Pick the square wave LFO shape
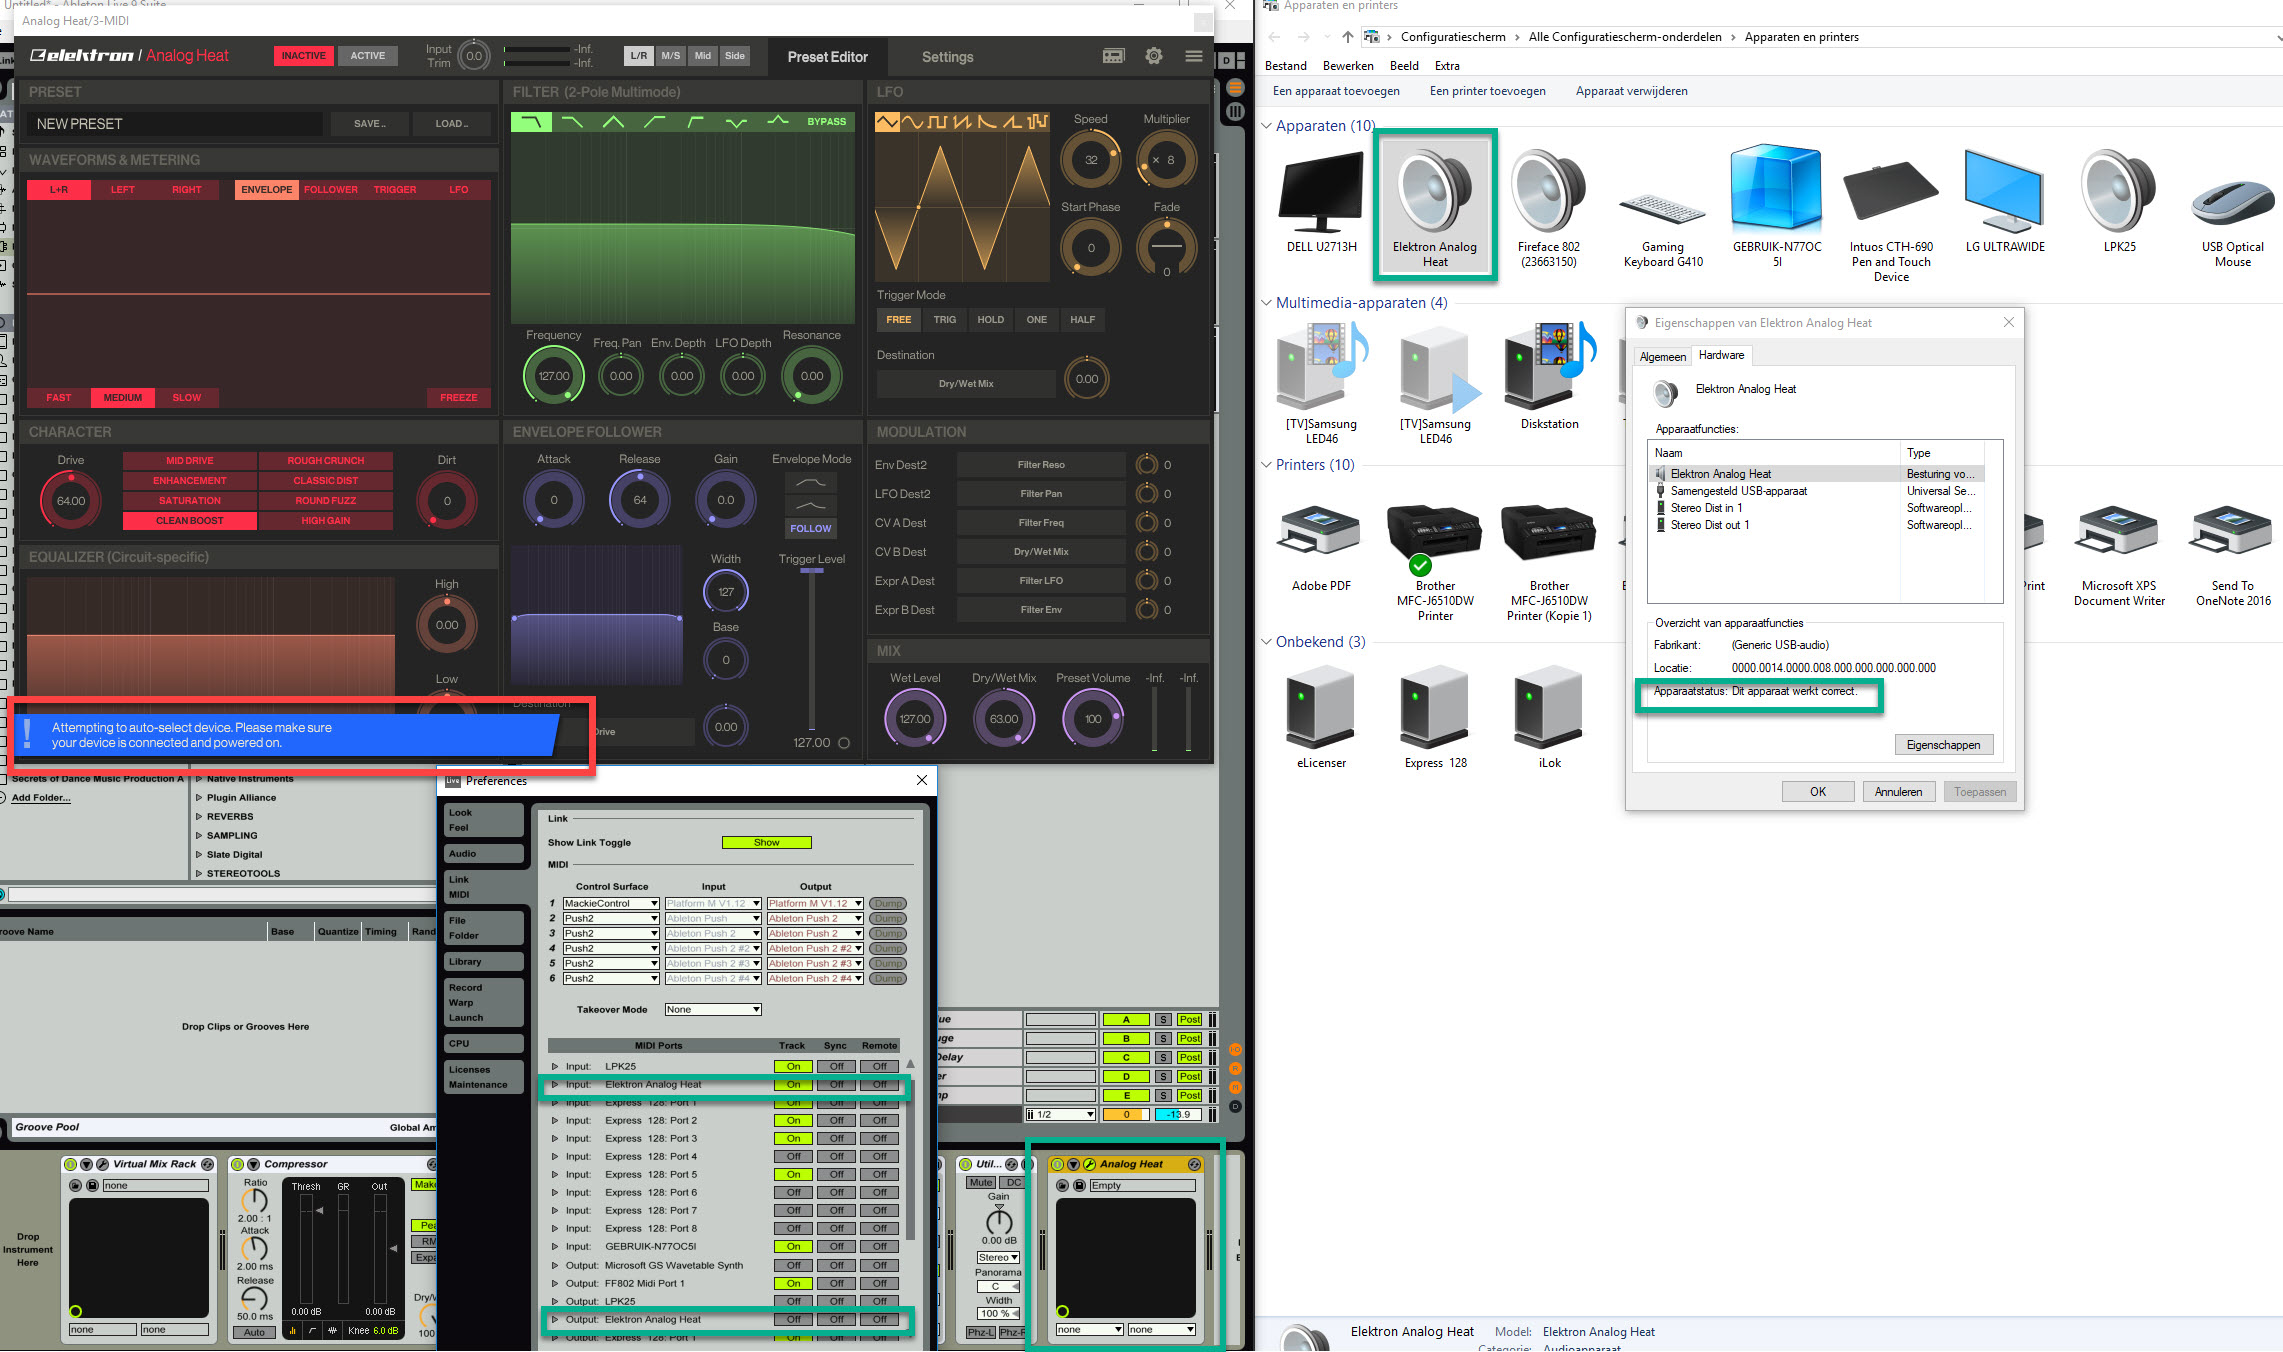Image resolution: width=2283 pixels, height=1352 pixels. point(937,122)
